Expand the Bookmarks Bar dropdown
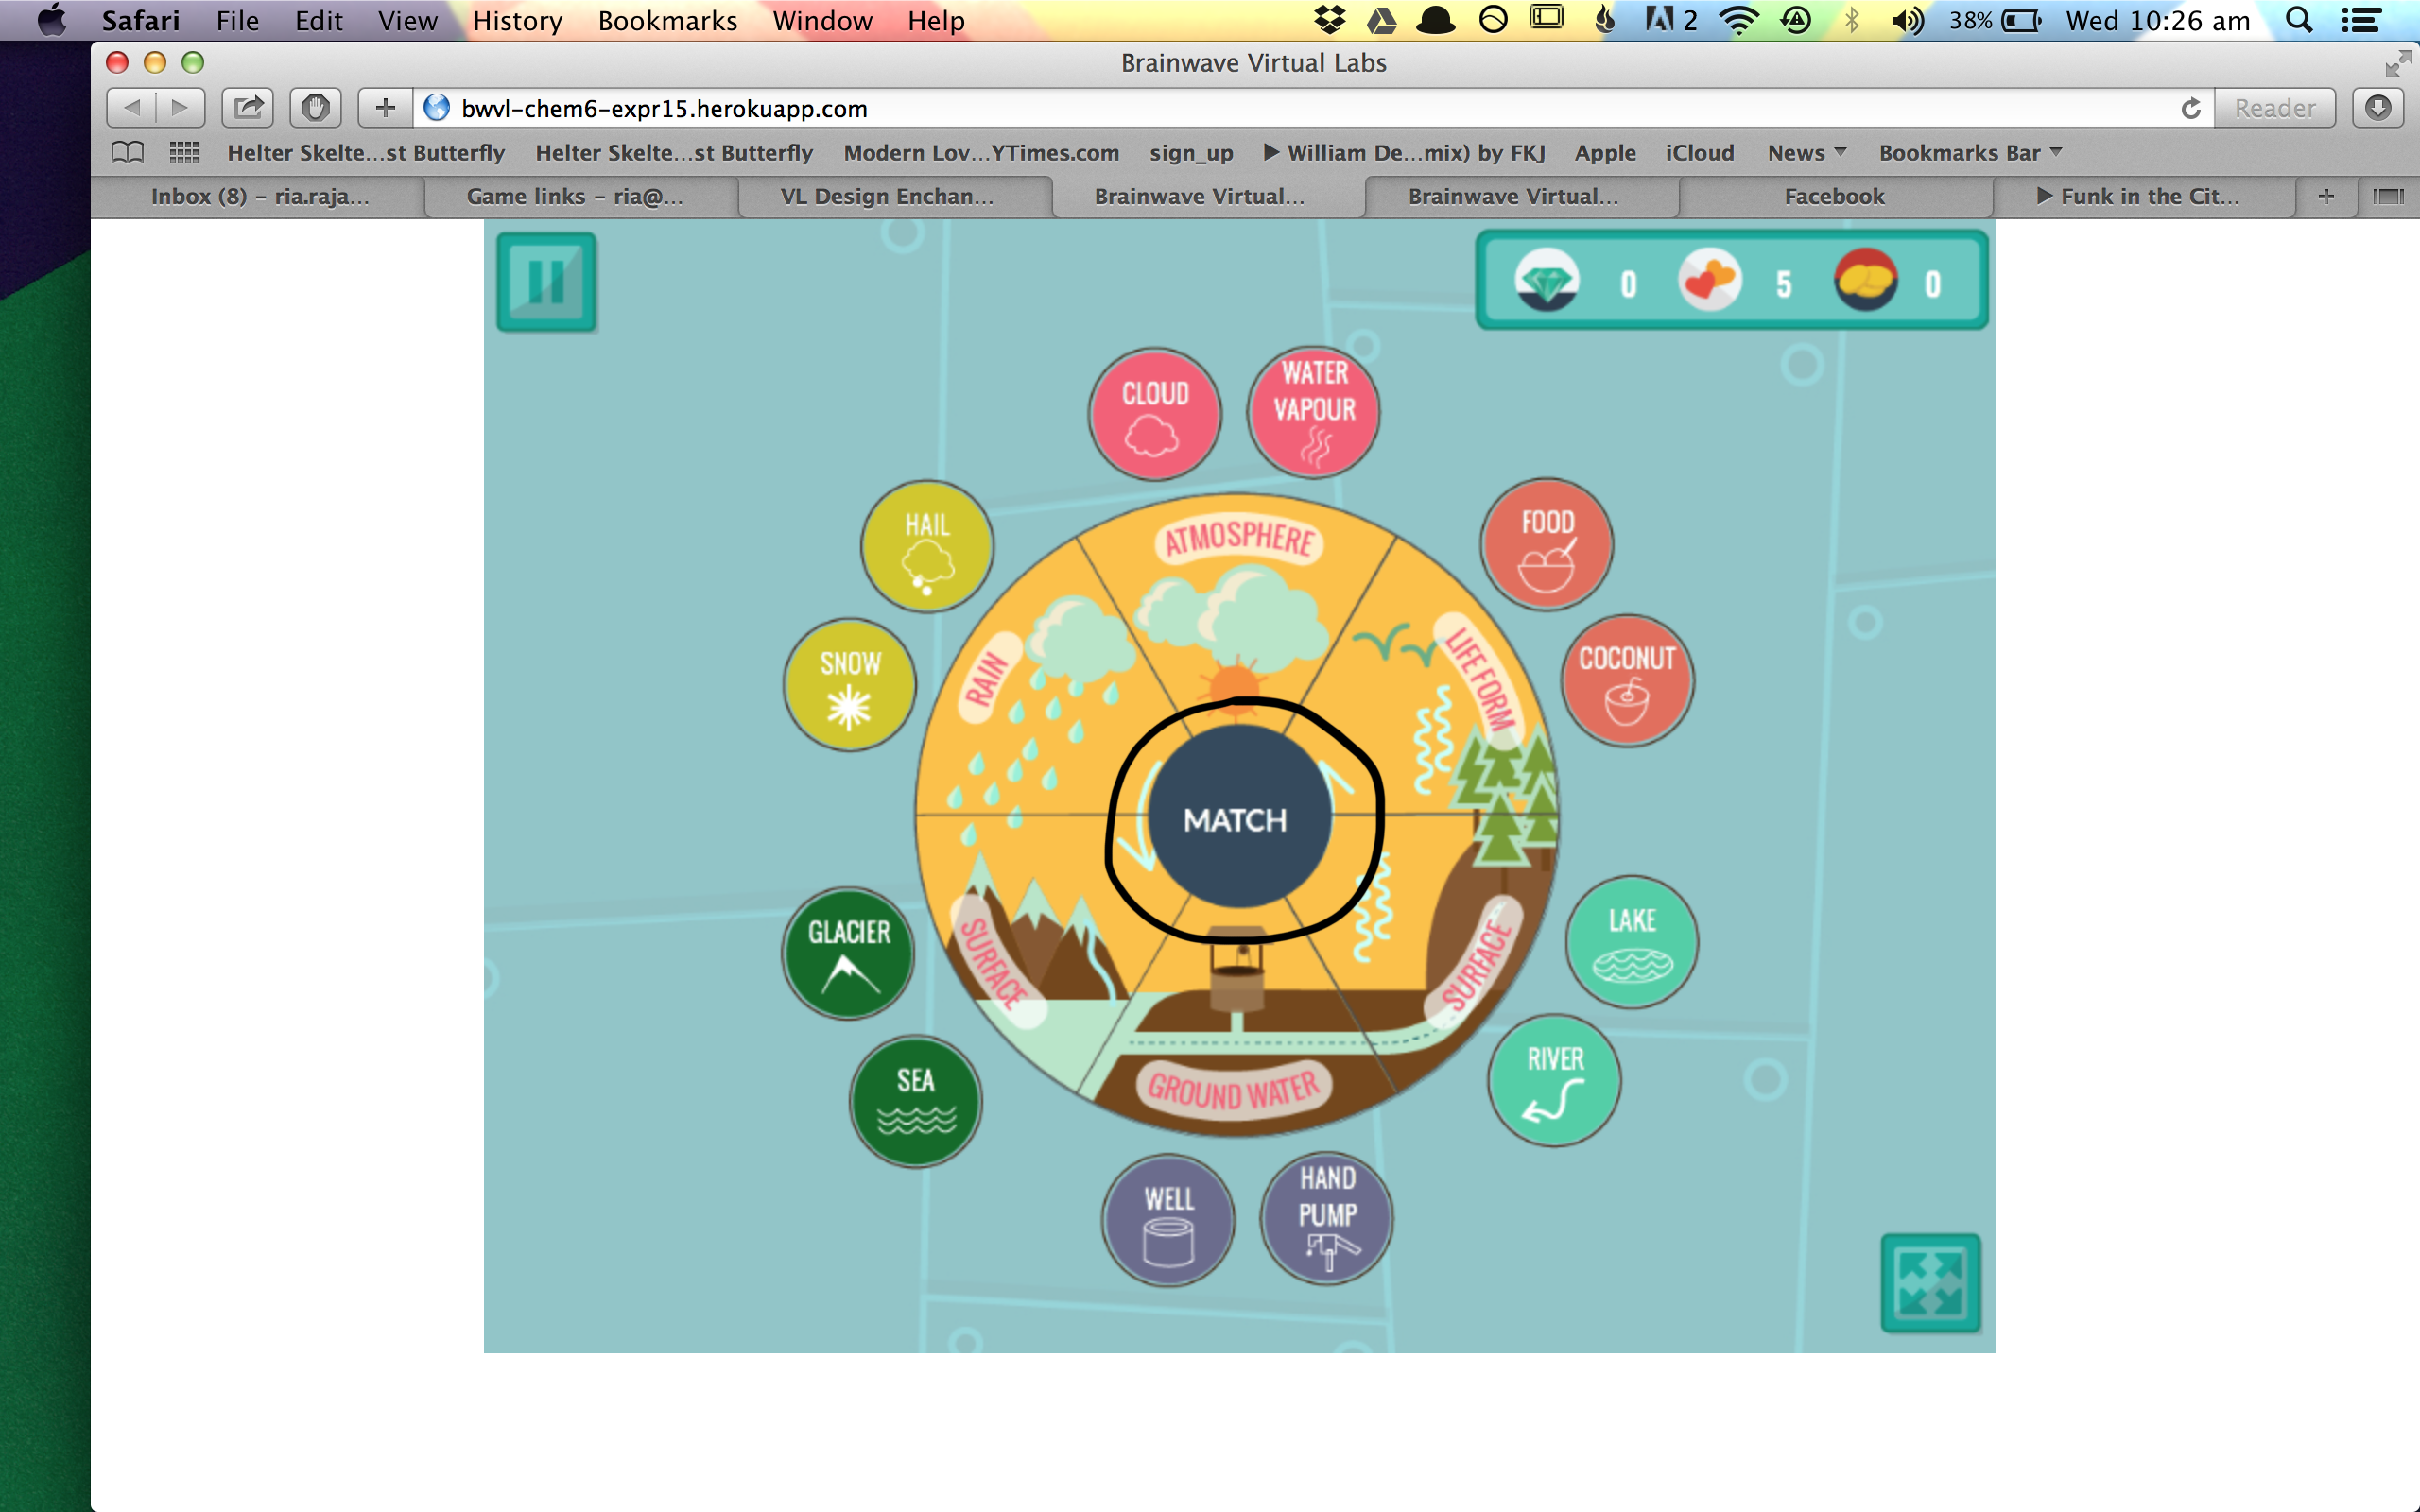2420x1512 pixels. [1970, 153]
